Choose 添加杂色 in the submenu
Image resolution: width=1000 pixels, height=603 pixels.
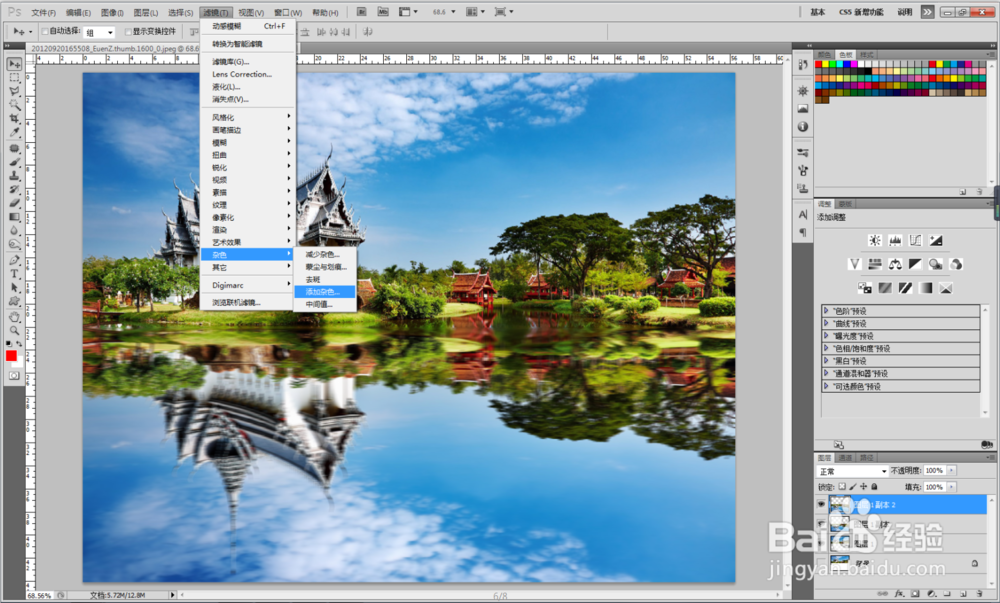pyautogui.click(x=324, y=292)
